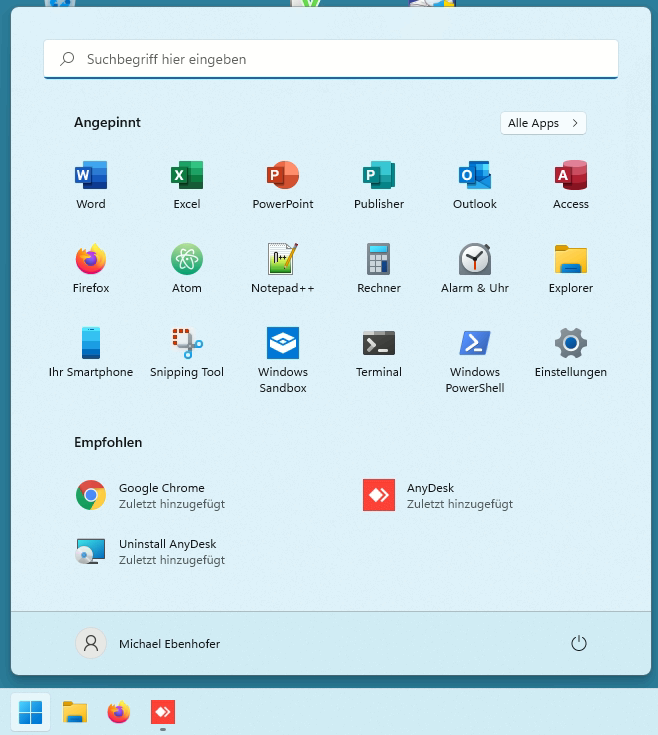Launch Access from pinned apps
The width and height of the screenshot is (658, 735).
[x=571, y=185]
